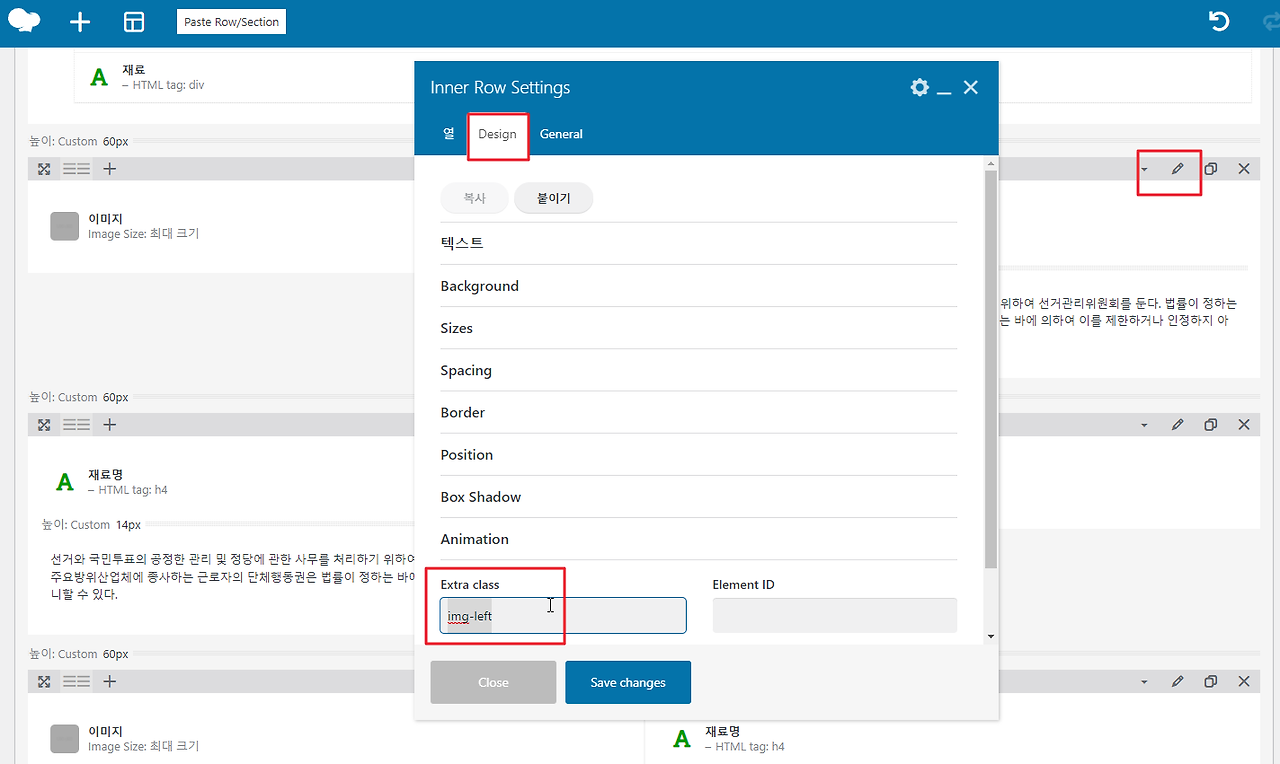Change column layout of the middle inner row
This screenshot has width=1280, height=764.
77,425
